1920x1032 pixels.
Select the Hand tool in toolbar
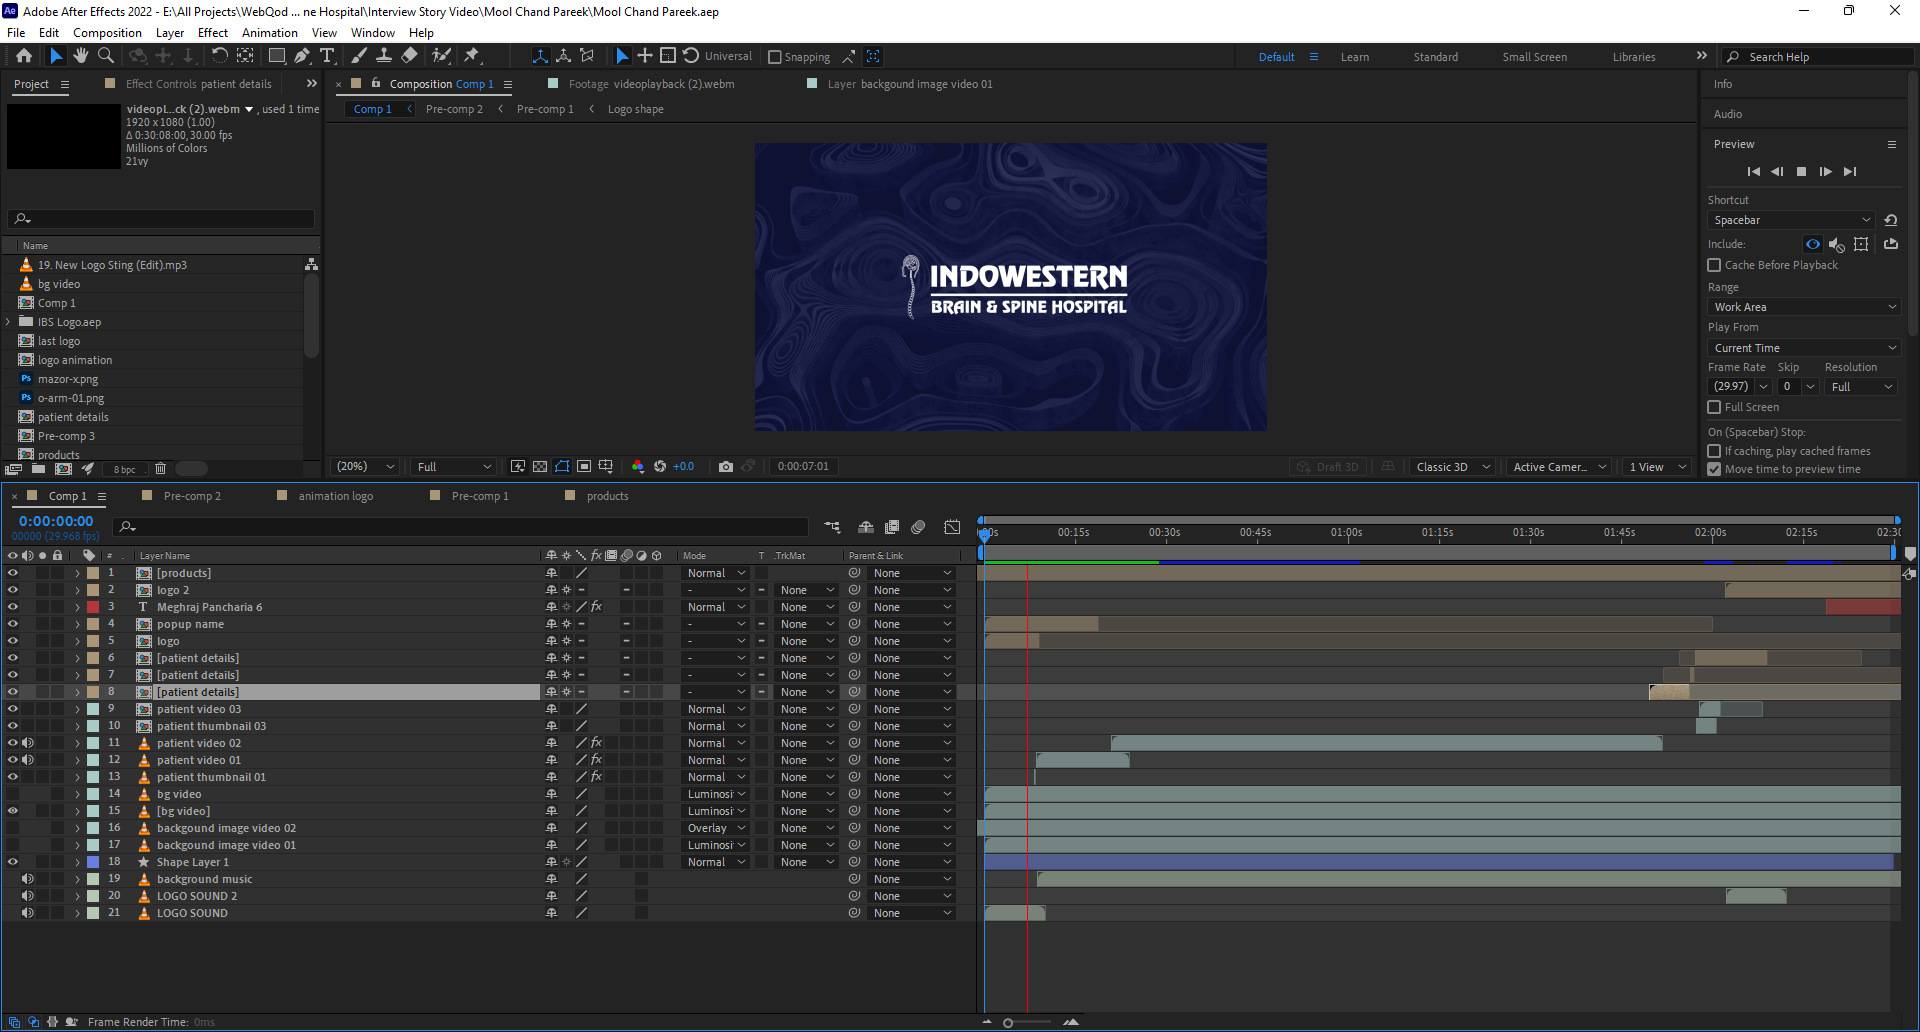(x=81, y=56)
